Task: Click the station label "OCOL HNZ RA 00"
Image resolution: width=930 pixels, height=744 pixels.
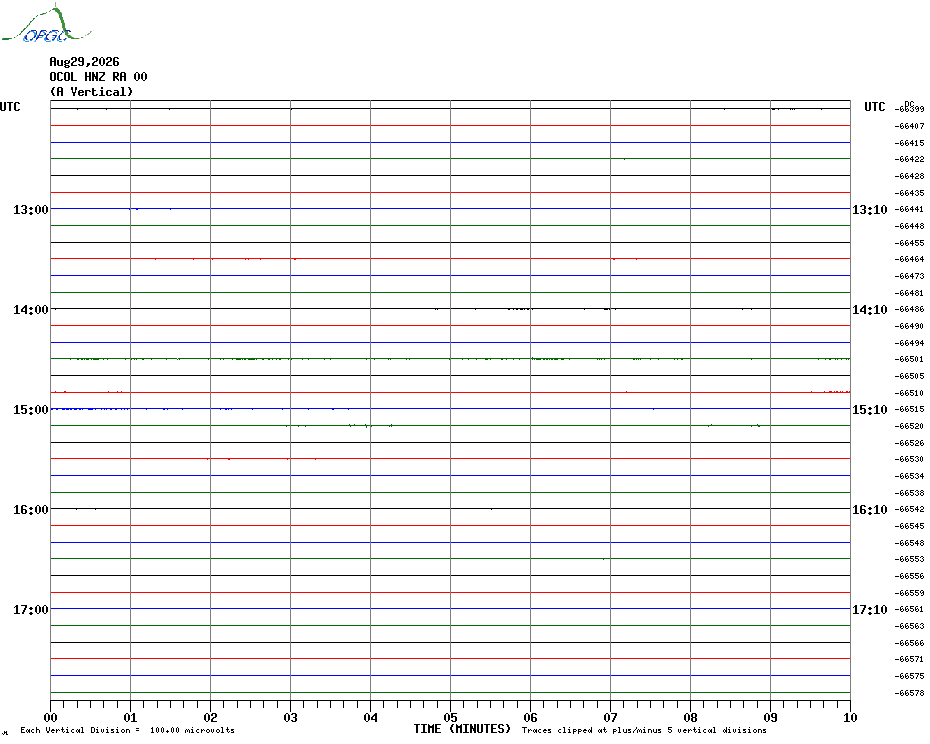Action: click(x=98, y=77)
